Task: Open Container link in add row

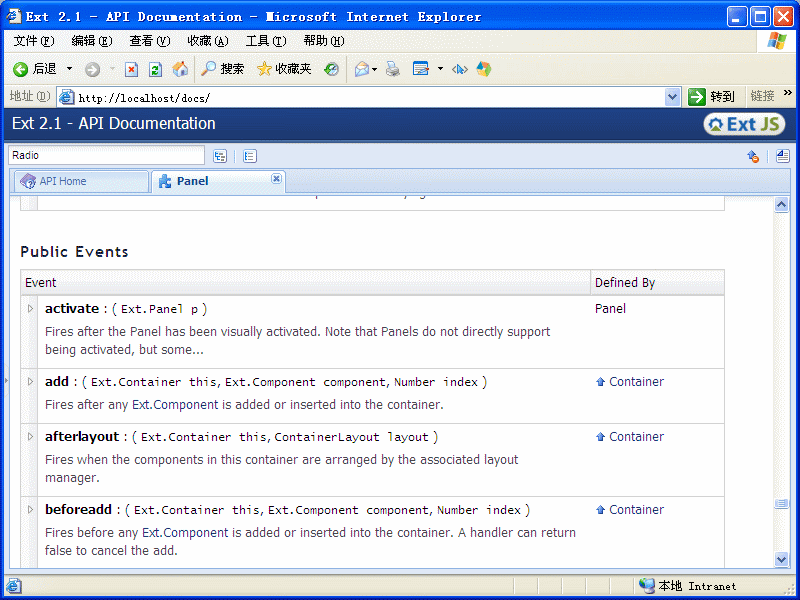Action: click(x=636, y=382)
